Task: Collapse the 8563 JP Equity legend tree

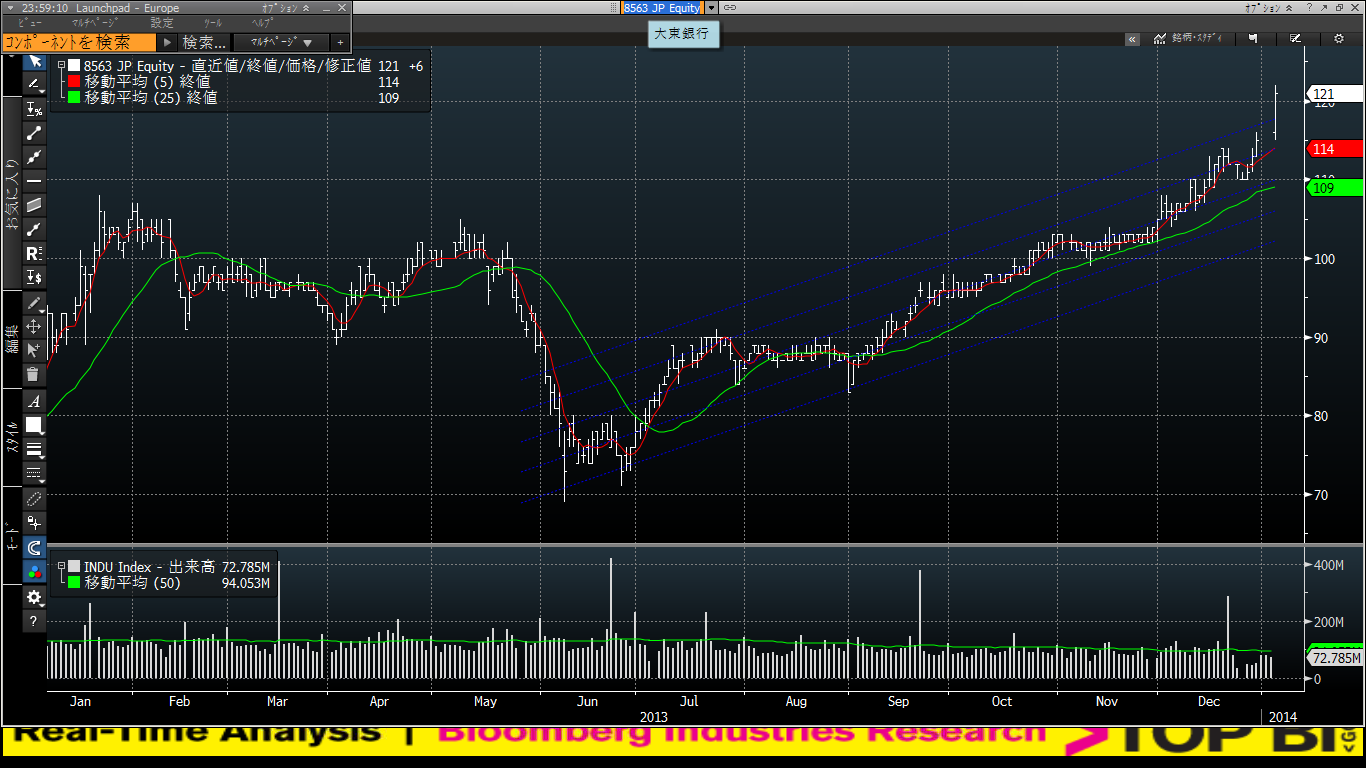Action: [60, 66]
